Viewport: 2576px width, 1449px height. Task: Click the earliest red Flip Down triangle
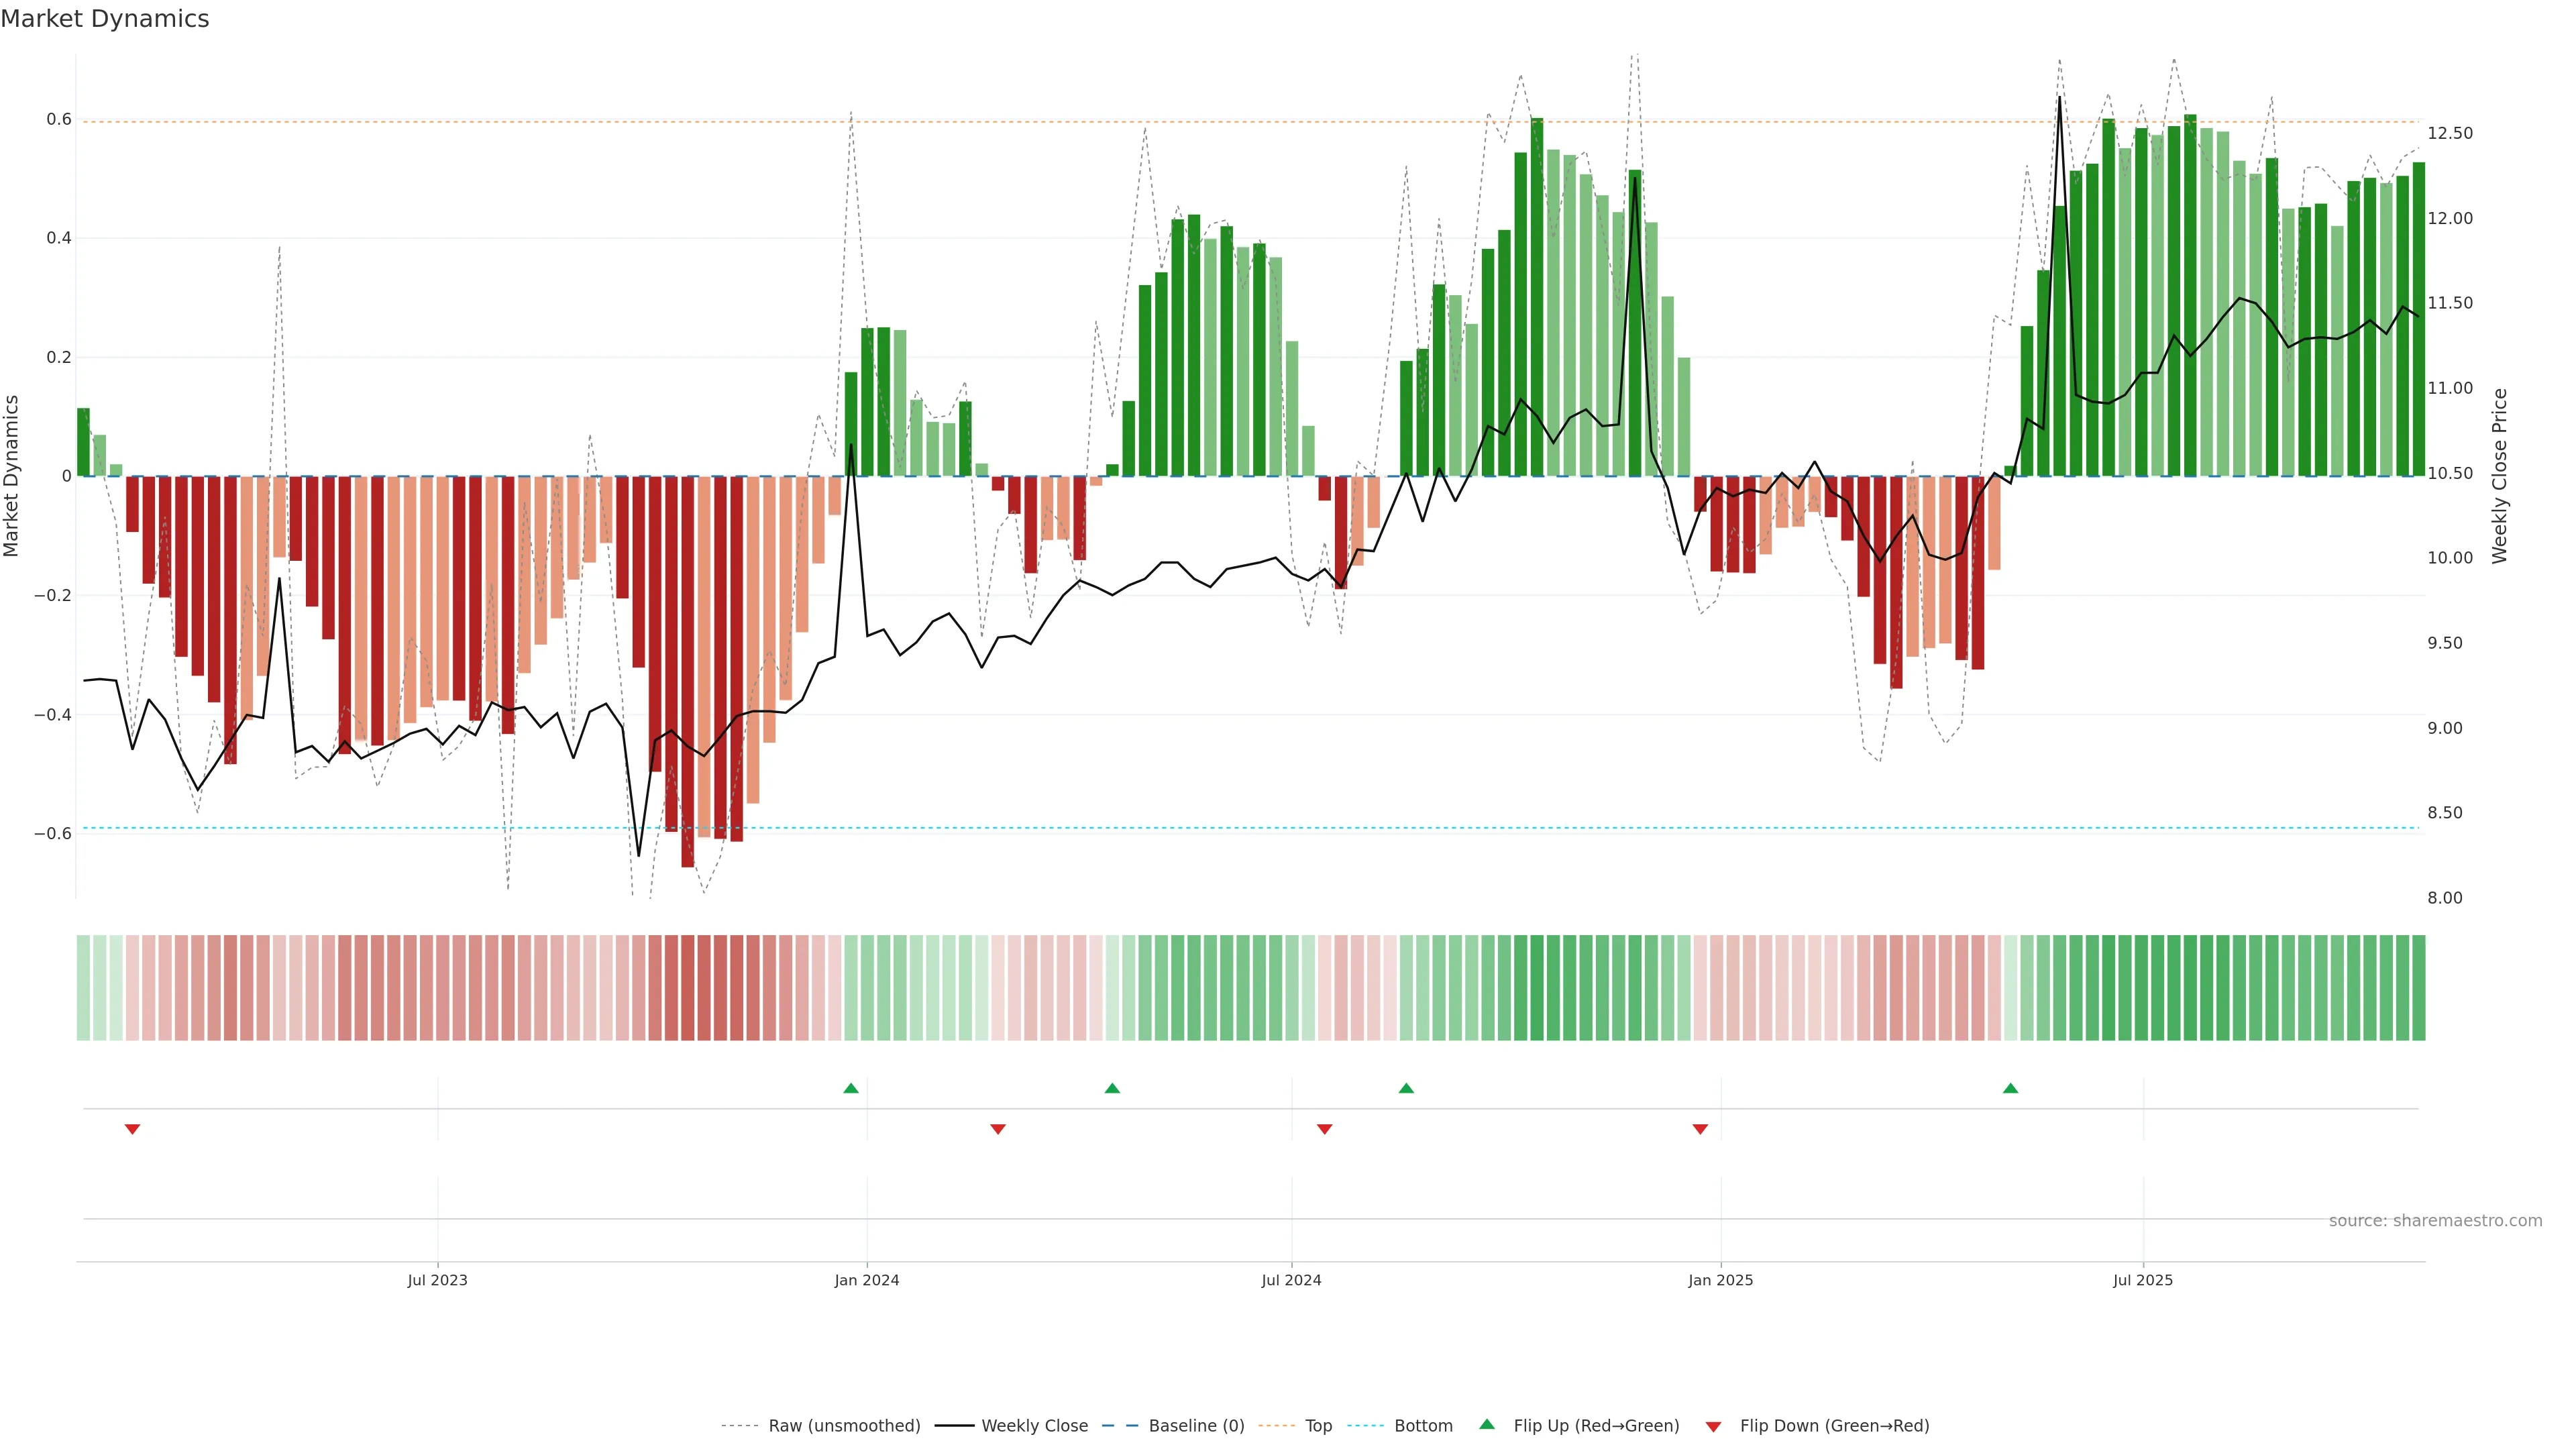[x=132, y=1129]
